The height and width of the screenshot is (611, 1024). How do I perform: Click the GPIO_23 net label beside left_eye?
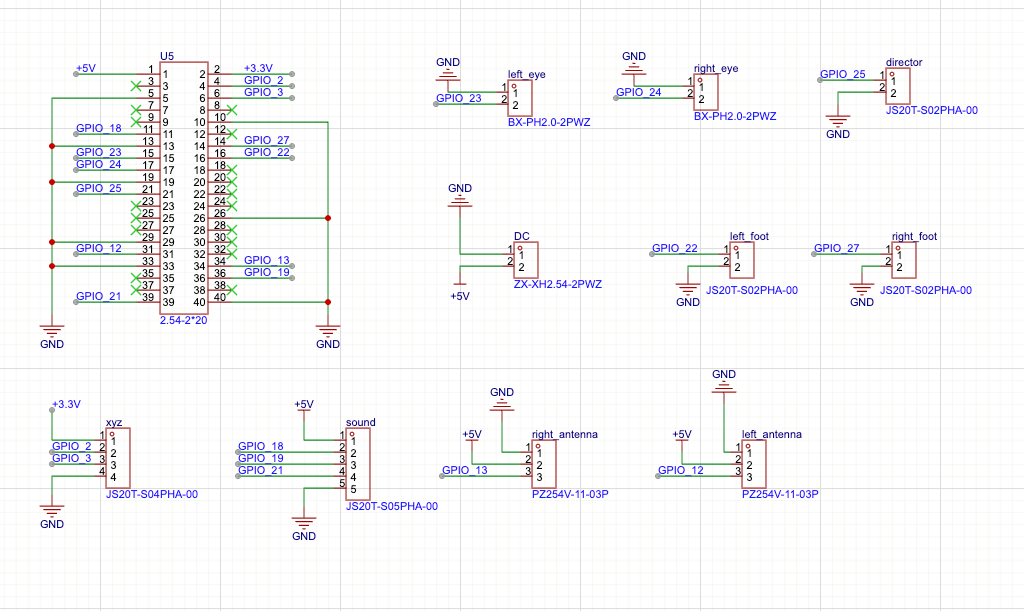click(458, 98)
